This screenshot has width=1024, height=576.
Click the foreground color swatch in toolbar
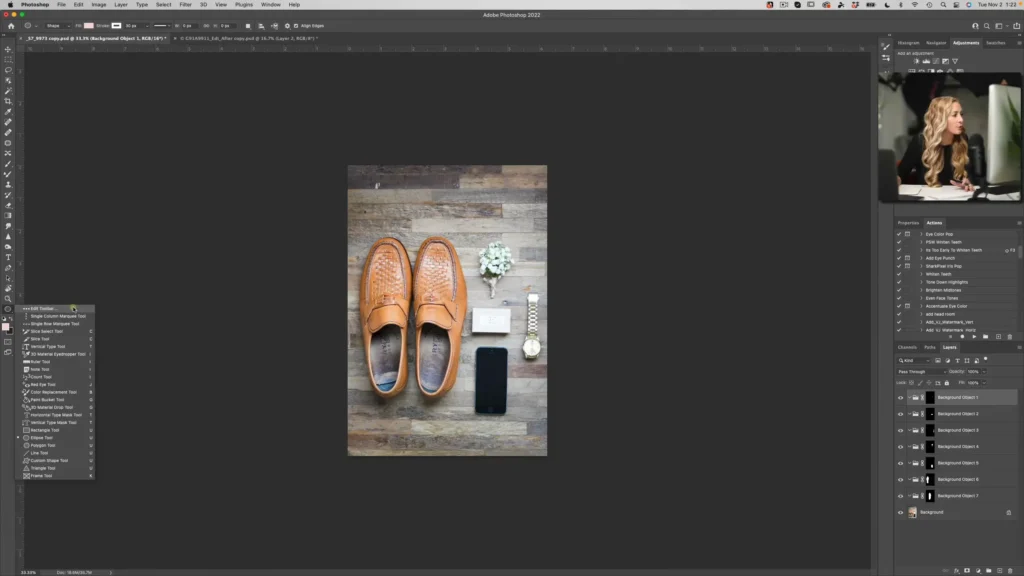point(6,327)
